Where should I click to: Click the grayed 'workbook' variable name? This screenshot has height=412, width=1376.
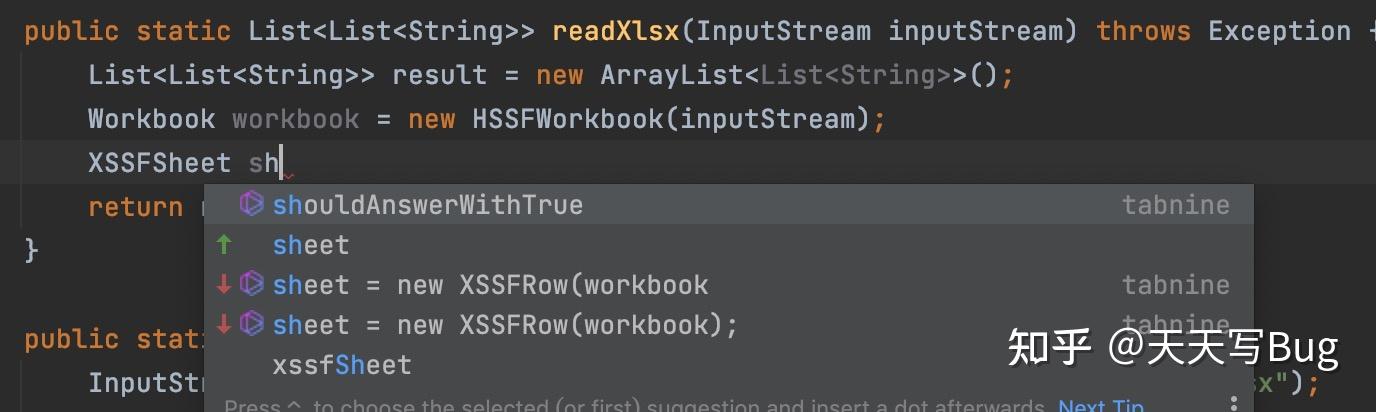(x=295, y=119)
